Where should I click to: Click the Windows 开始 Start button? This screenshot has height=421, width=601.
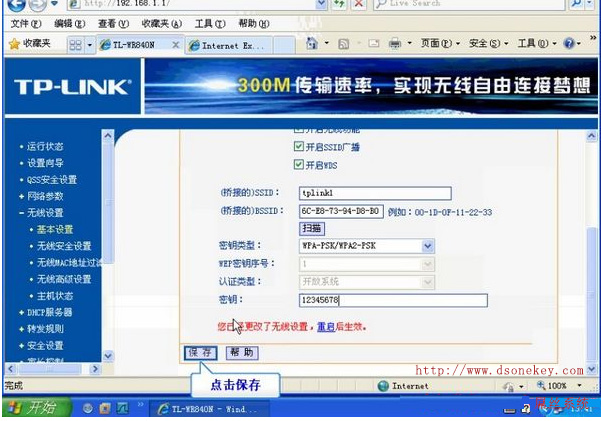[x=36, y=407]
